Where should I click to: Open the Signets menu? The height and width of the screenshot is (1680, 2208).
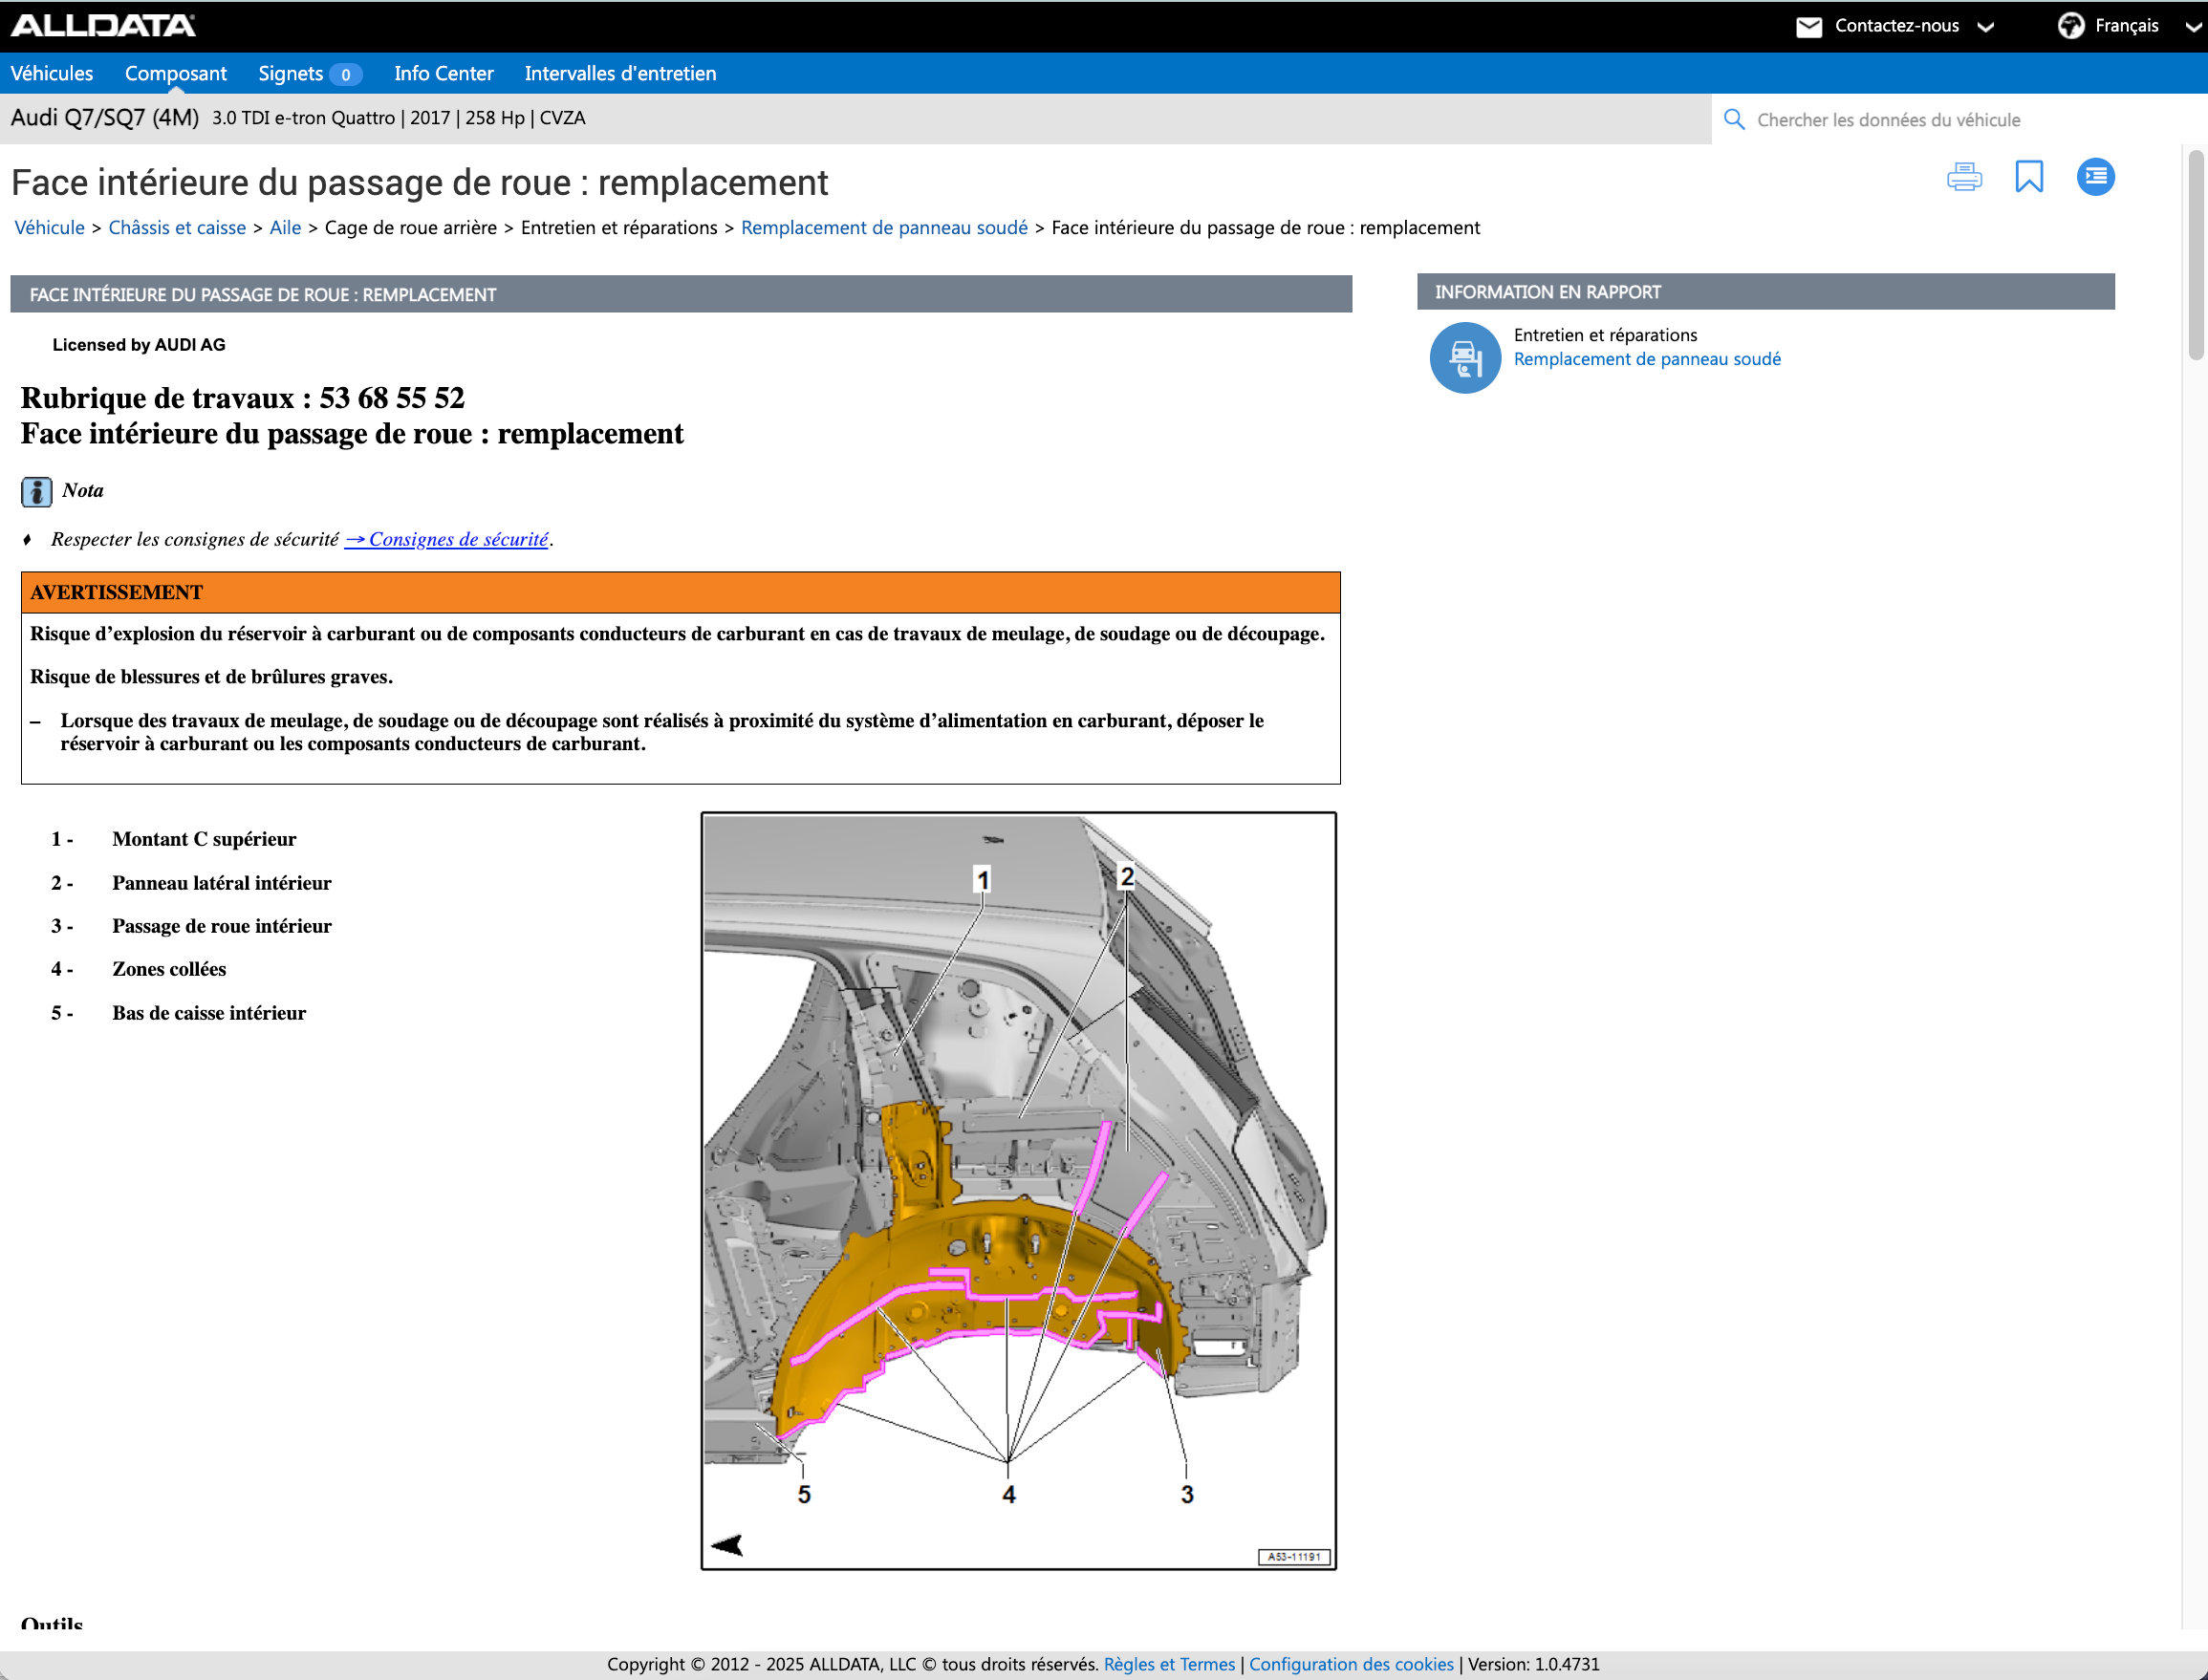(x=290, y=73)
